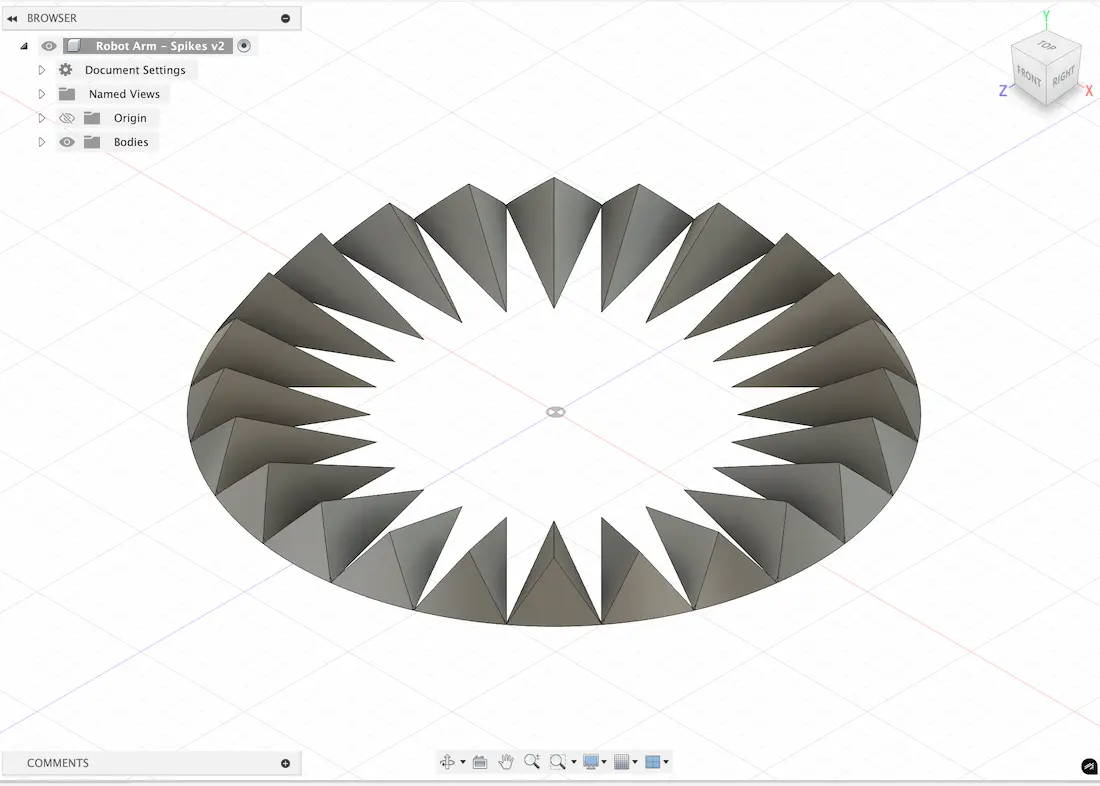Click the Grid and Snaps icon
Screen dimensions: 1100x786
tap(621, 762)
